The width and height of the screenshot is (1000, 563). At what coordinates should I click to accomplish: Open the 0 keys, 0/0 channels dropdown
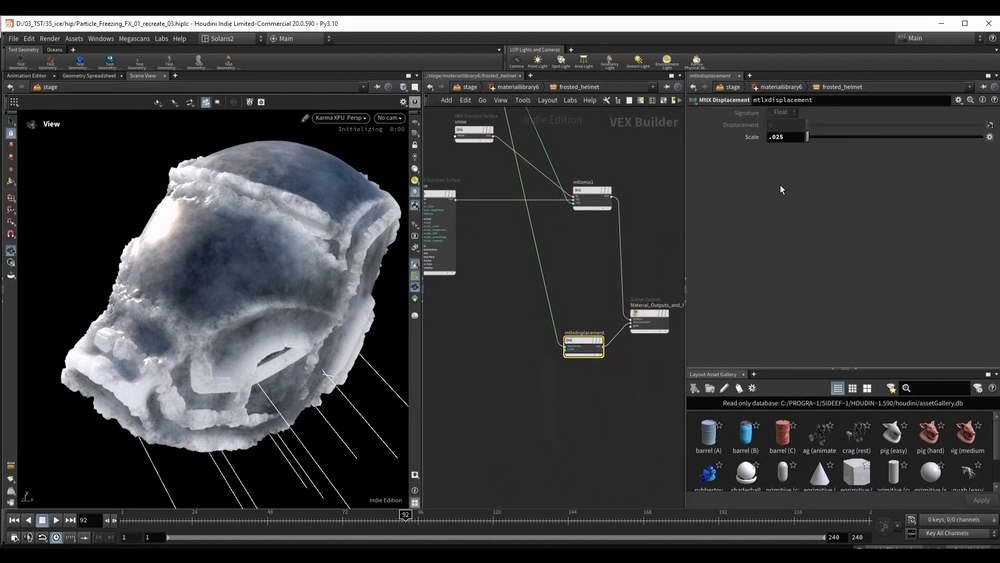tap(957, 520)
